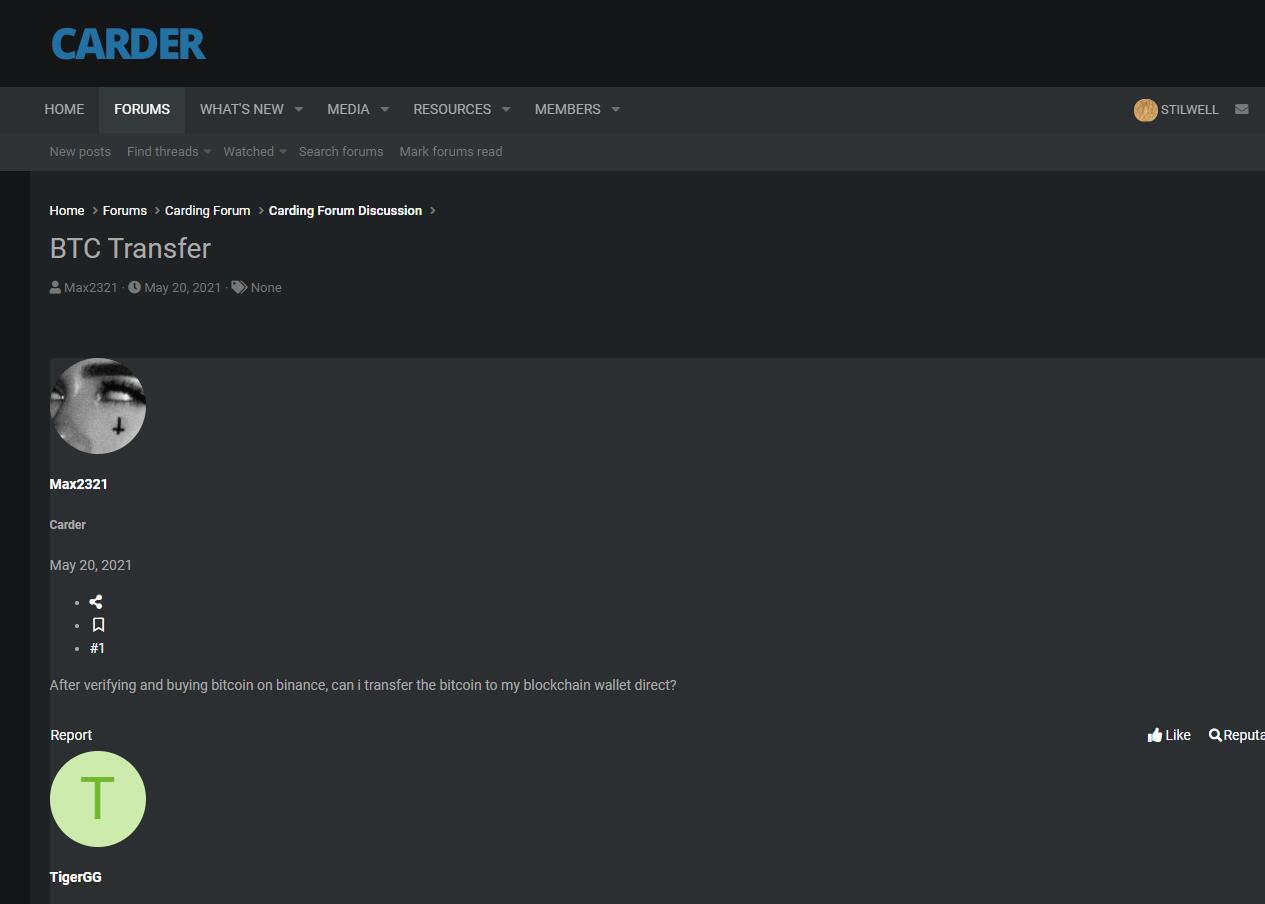The image size is (1265, 904).
Task: Open the inbox envelope icon
Action: (1241, 109)
